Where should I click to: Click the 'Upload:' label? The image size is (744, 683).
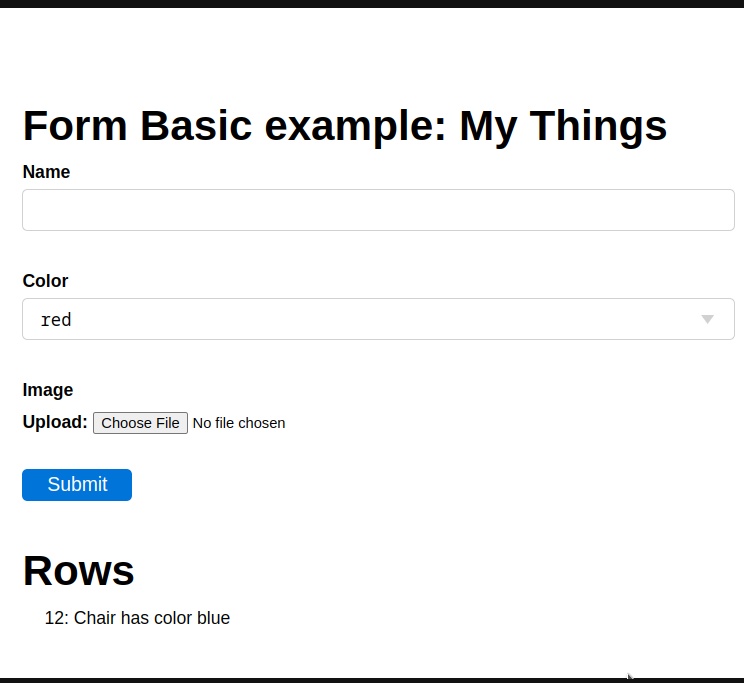[x=55, y=422]
